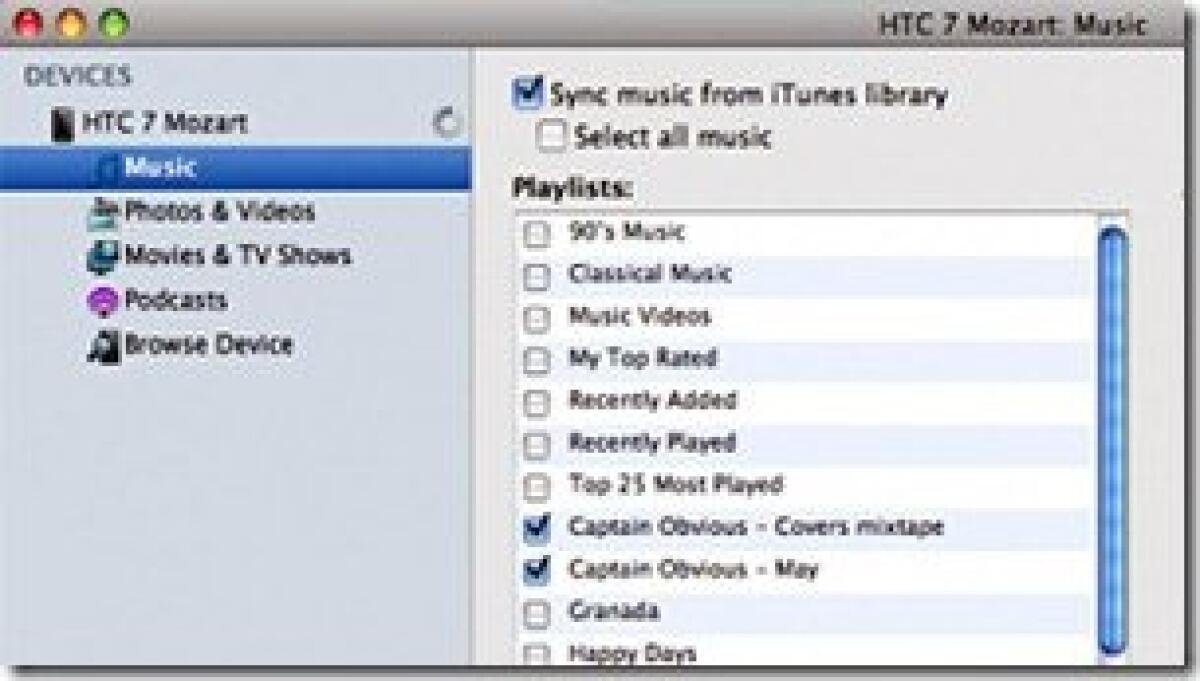
Task: Enable the Classical Music playlist
Action: pos(537,274)
